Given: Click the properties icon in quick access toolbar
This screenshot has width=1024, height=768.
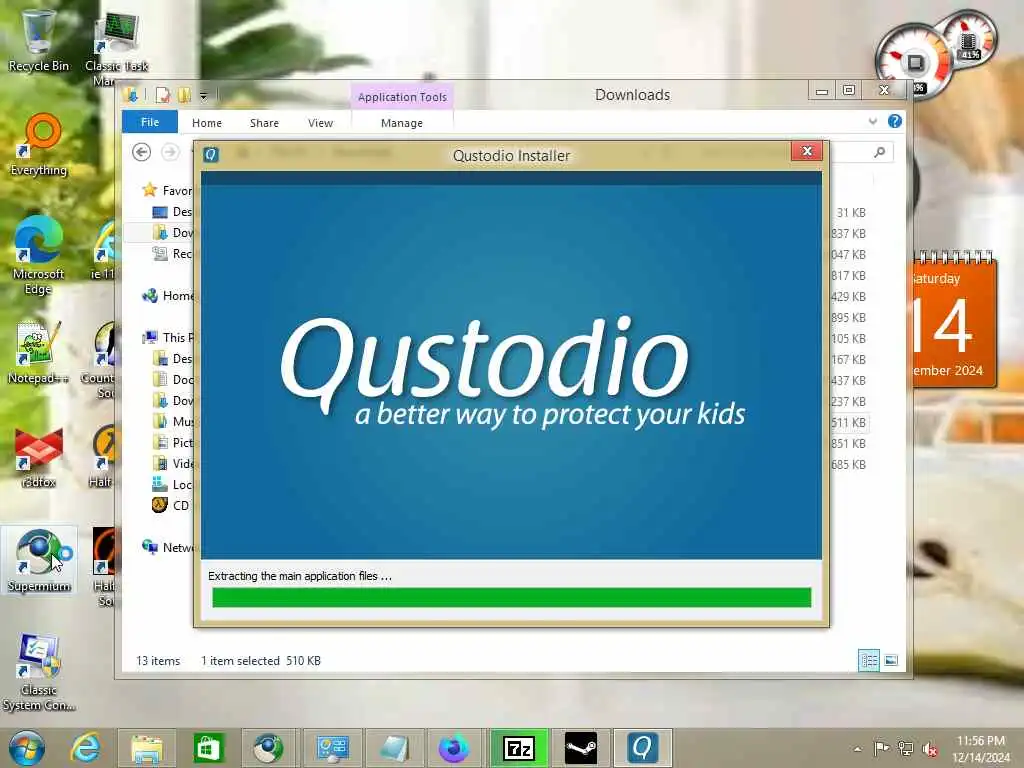Looking at the screenshot, I should point(162,96).
